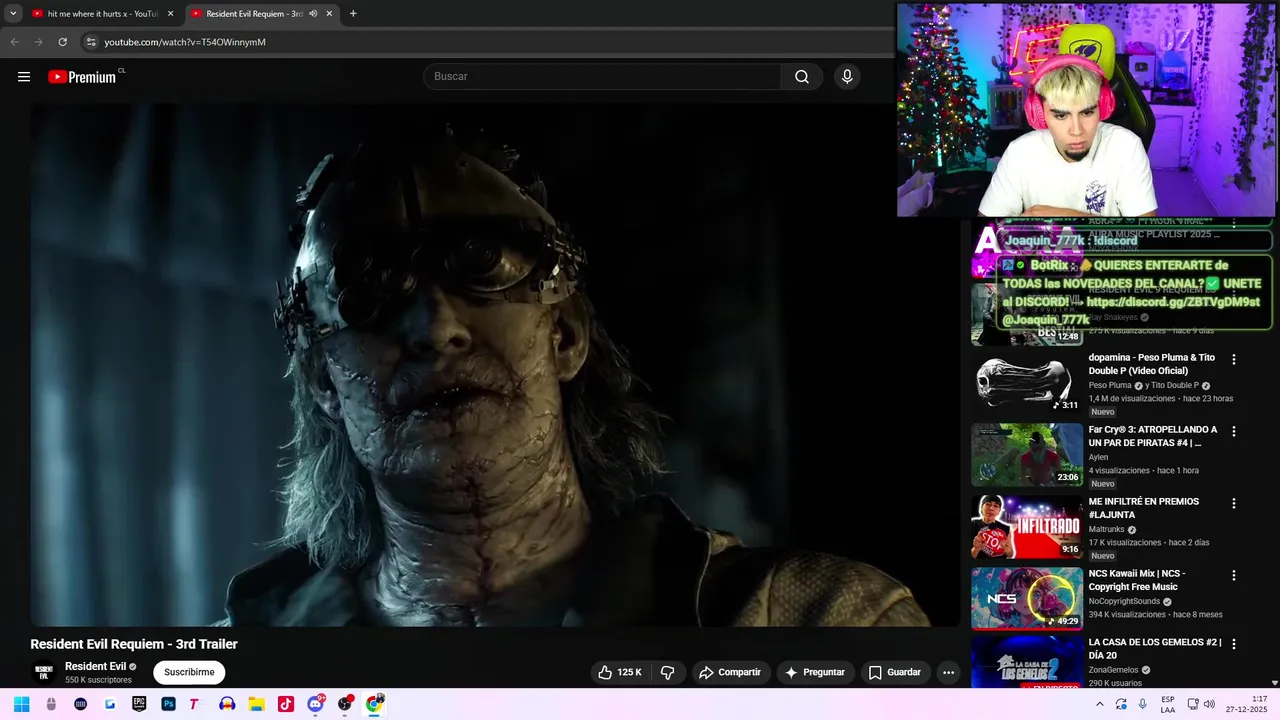1280x720 pixels.
Task: Open OBS Studio from the taskbar
Action: click(x=345, y=704)
